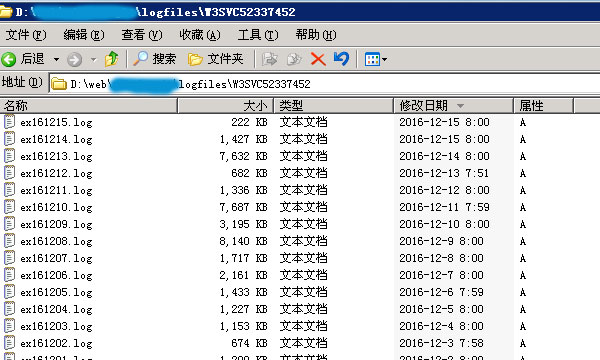The image size is (600, 360).
Task: Click the 2016-12-6 7:59 date cell
Action: tap(441, 292)
